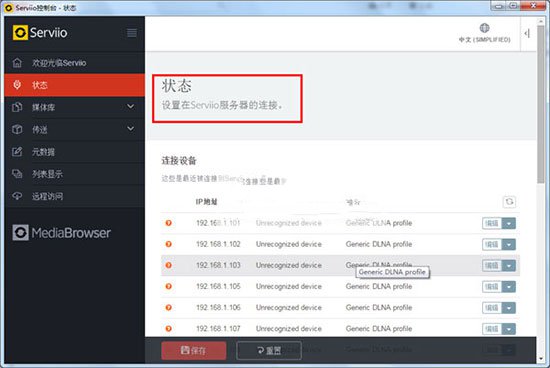Image resolution: width=550 pixels, height=368 pixels.
Task: Click the vertical scrollbar thumb
Action: point(541,103)
